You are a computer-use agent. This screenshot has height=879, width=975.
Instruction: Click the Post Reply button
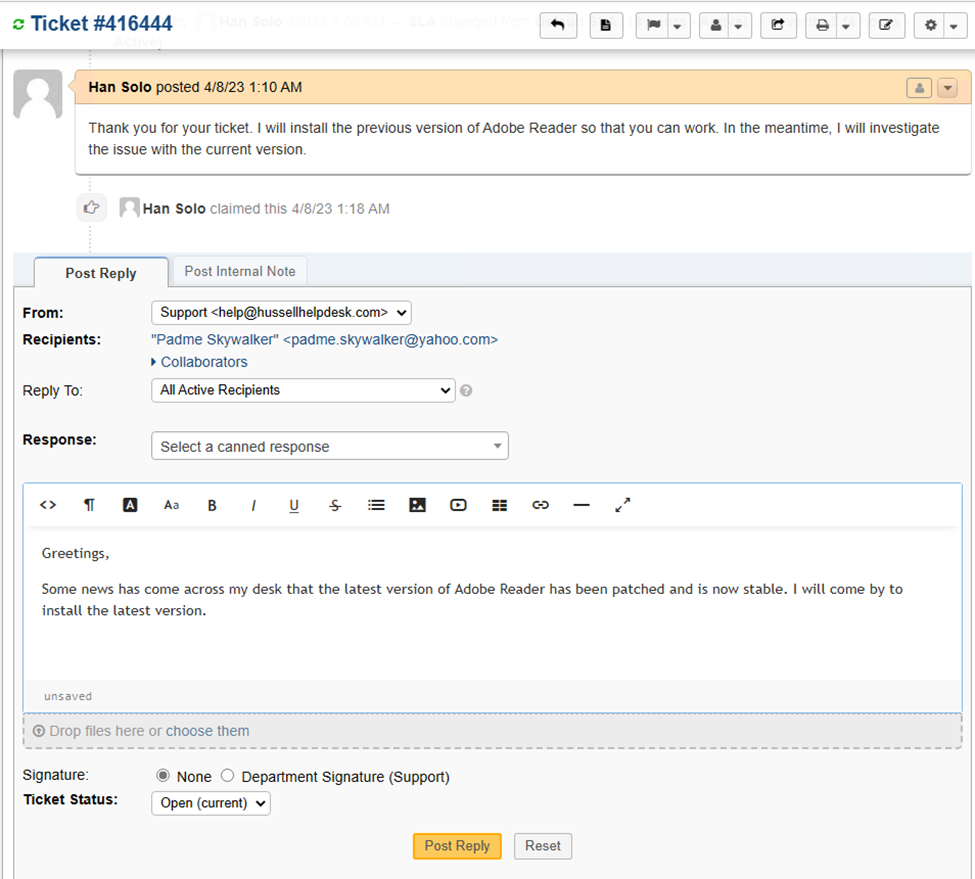pos(457,846)
